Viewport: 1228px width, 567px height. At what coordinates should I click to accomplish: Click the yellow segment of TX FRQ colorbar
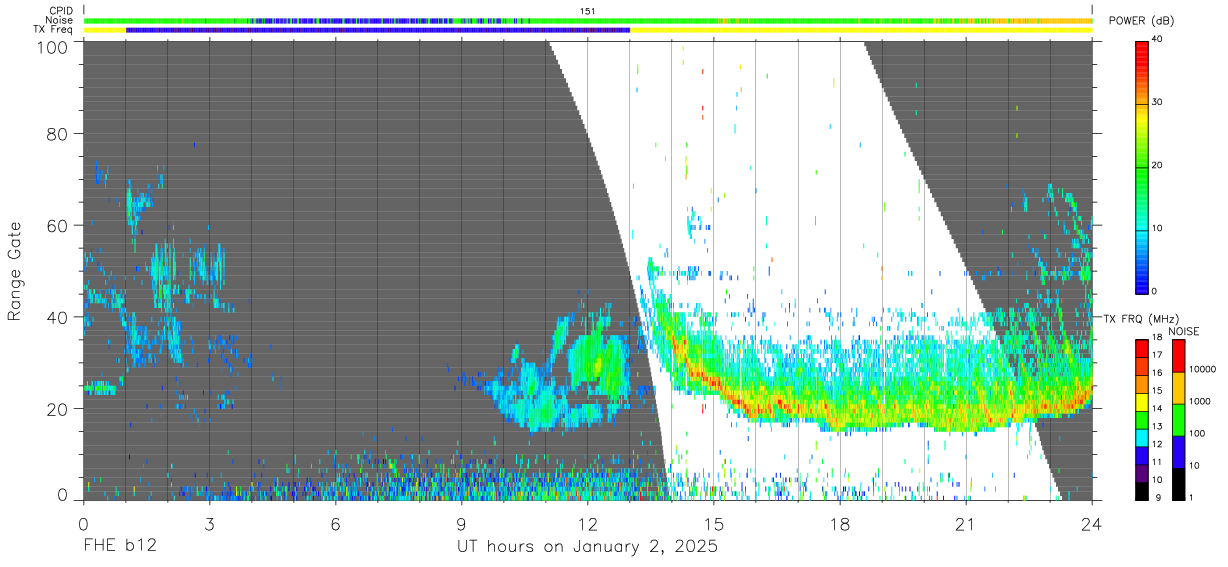pyautogui.click(x=1141, y=400)
